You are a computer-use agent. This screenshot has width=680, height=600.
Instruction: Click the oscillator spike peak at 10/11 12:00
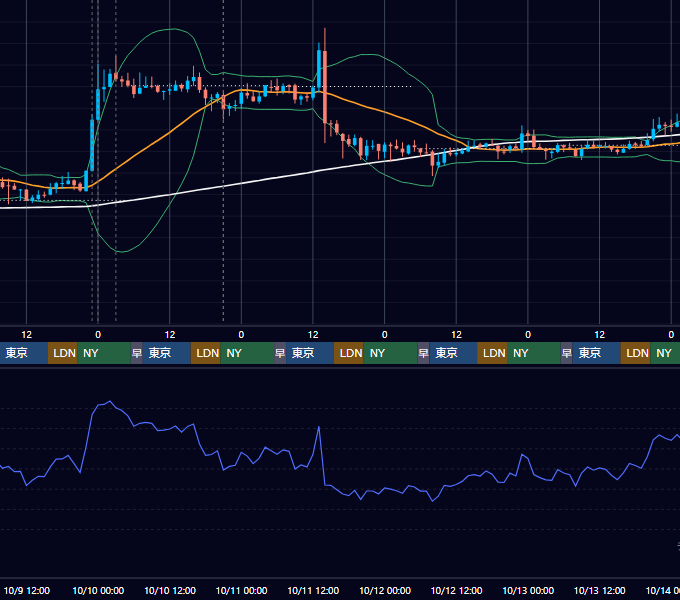click(319, 427)
